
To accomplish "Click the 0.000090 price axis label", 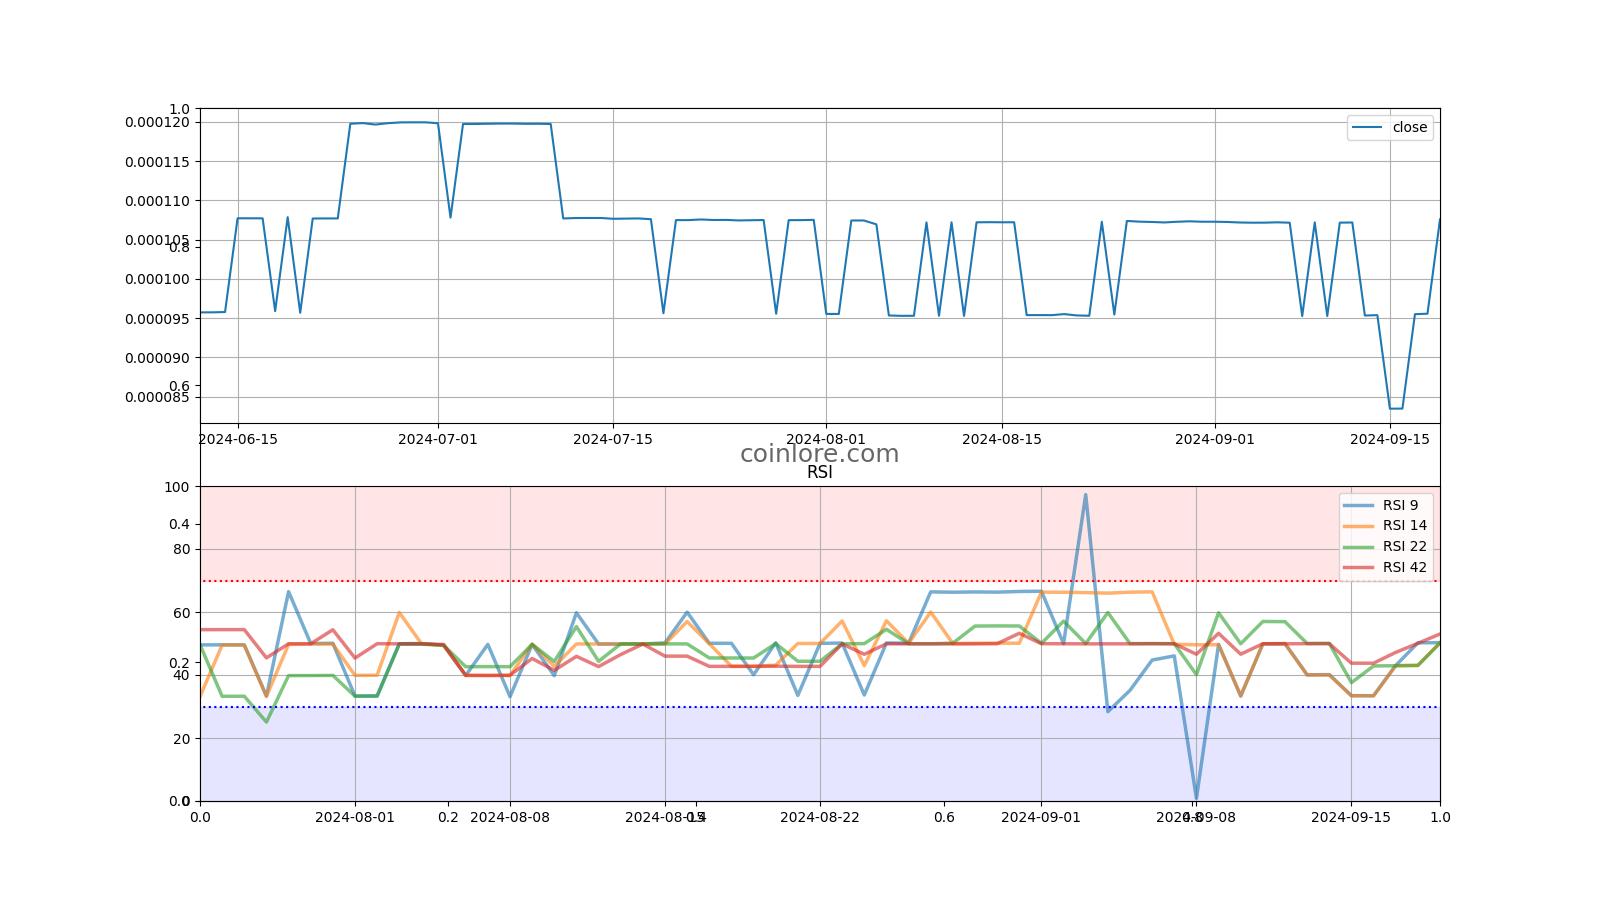I will (x=157, y=358).
